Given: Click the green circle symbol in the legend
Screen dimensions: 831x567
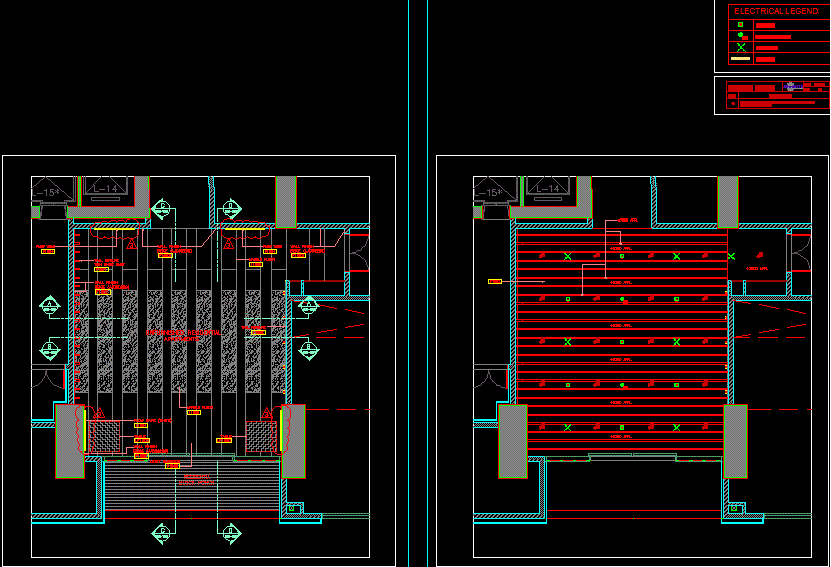Looking at the screenshot, I should [x=740, y=36].
